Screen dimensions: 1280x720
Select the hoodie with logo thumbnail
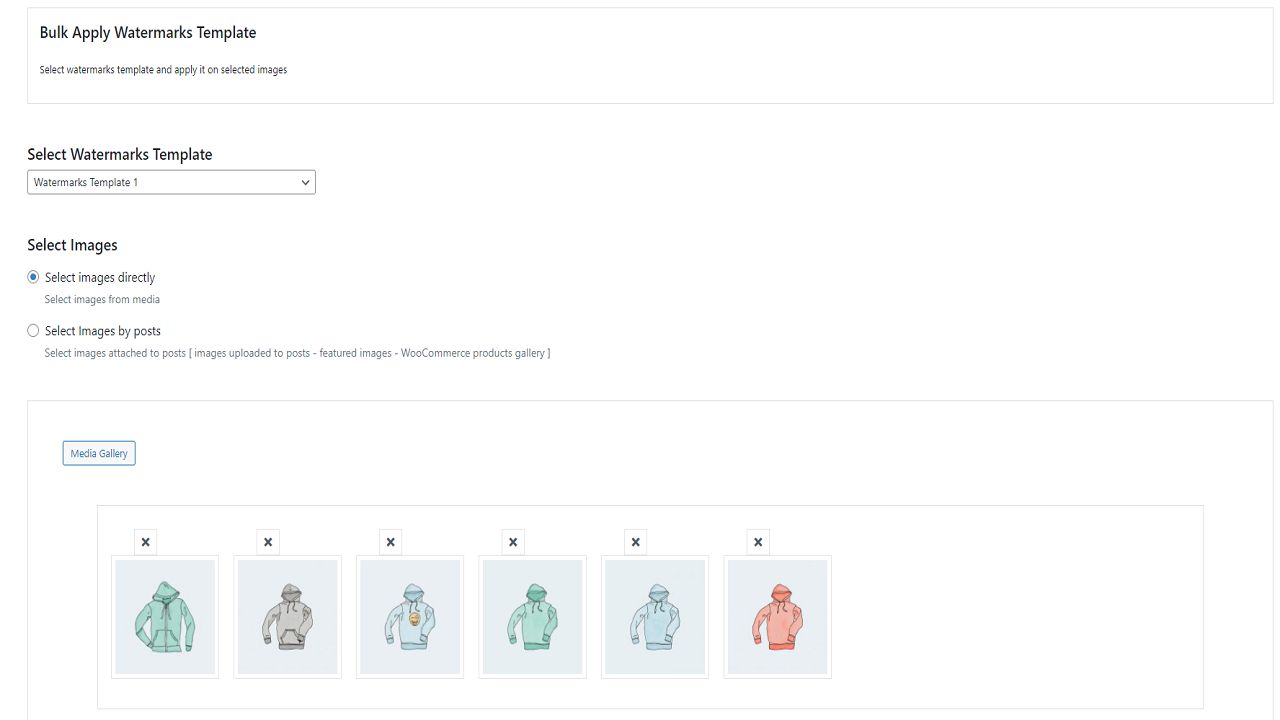(410, 617)
